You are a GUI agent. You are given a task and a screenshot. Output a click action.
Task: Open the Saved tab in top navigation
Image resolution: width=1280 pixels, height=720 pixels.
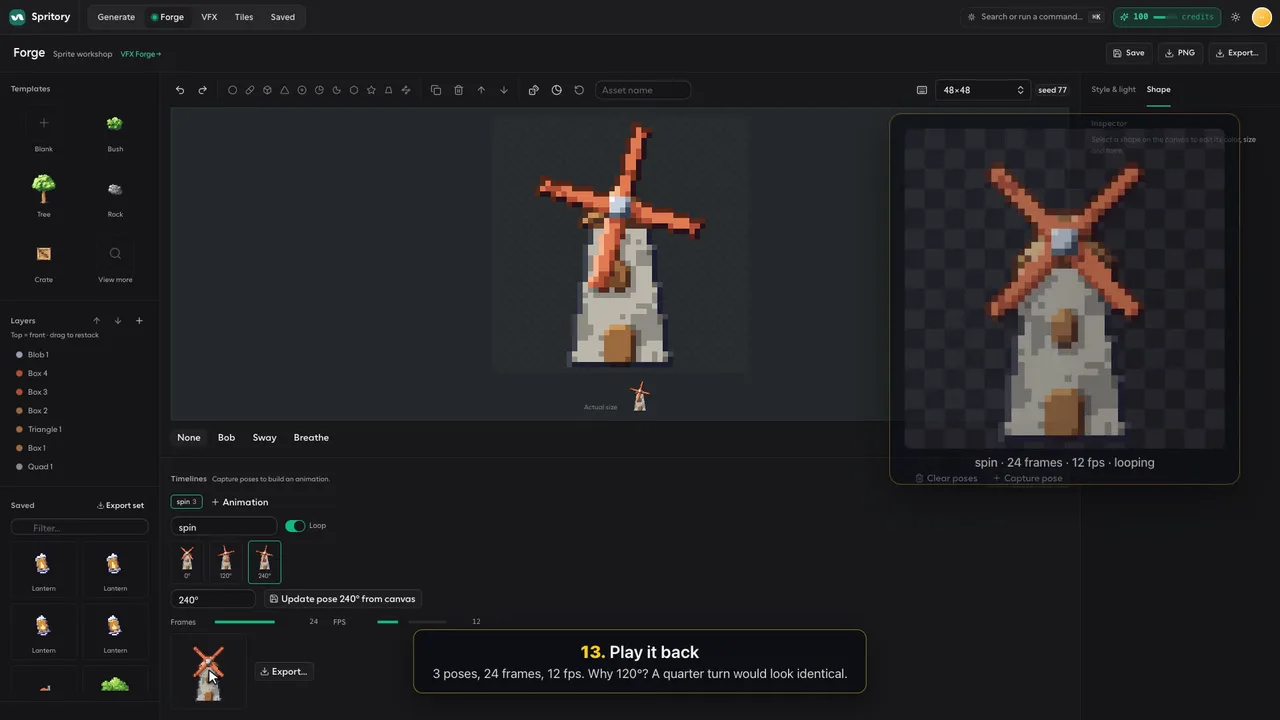tap(283, 17)
